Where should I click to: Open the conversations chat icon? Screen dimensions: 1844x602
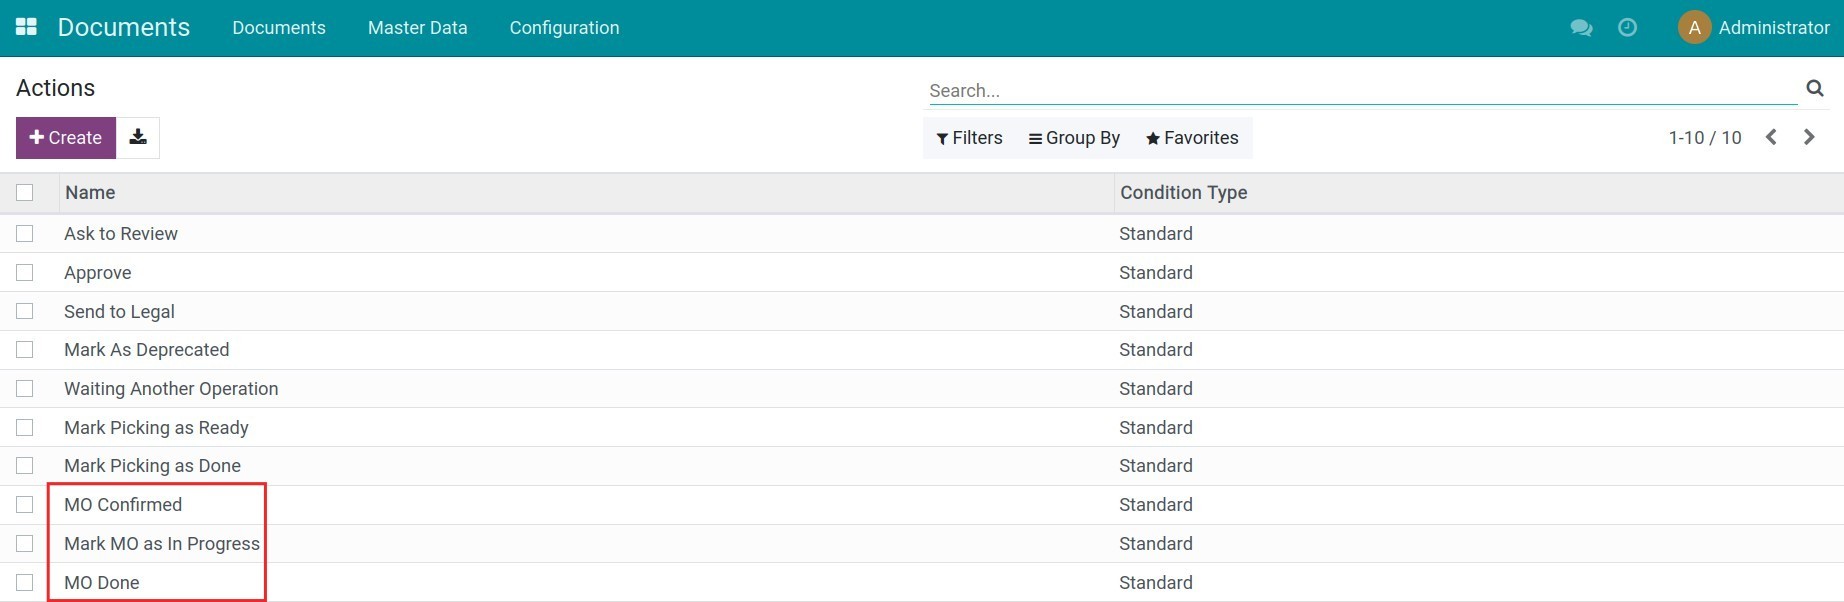coord(1581,28)
